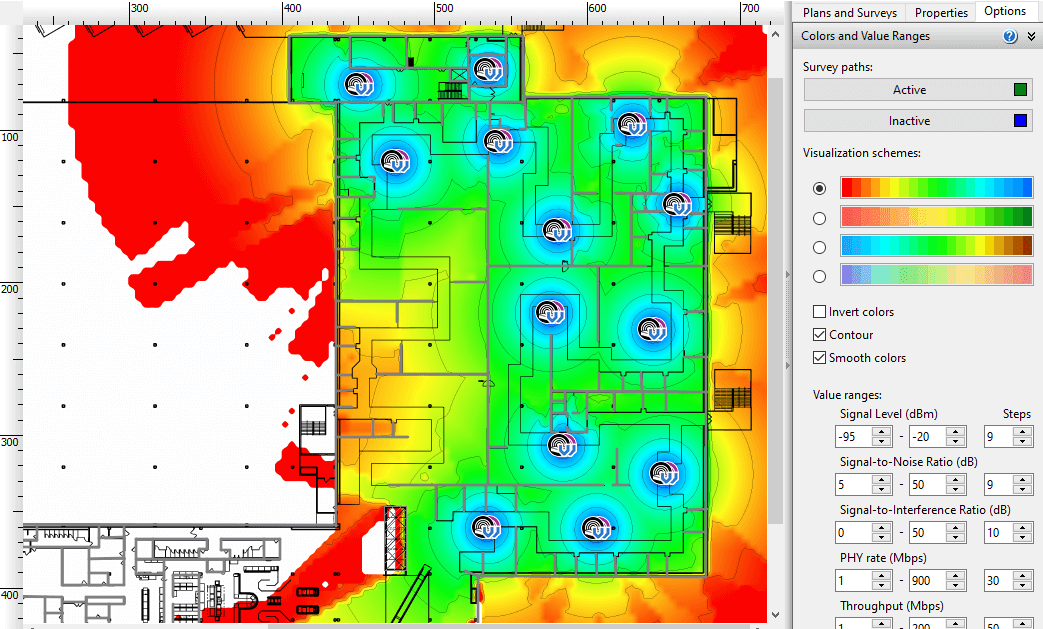Select the red-to-green visualization scheme radio button
This screenshot has height=629, width=1043.
(x=820, y=218)
